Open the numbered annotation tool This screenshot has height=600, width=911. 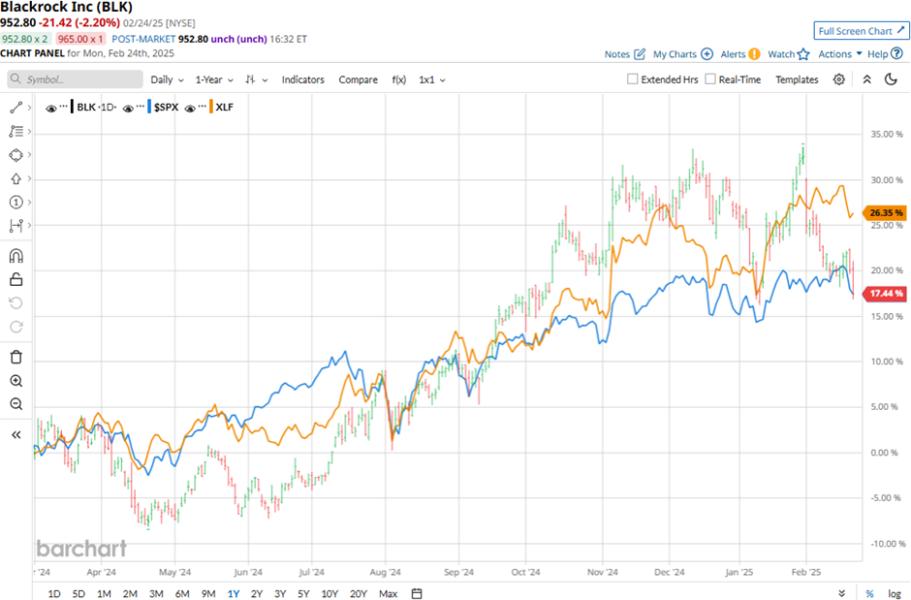(16, 202)
